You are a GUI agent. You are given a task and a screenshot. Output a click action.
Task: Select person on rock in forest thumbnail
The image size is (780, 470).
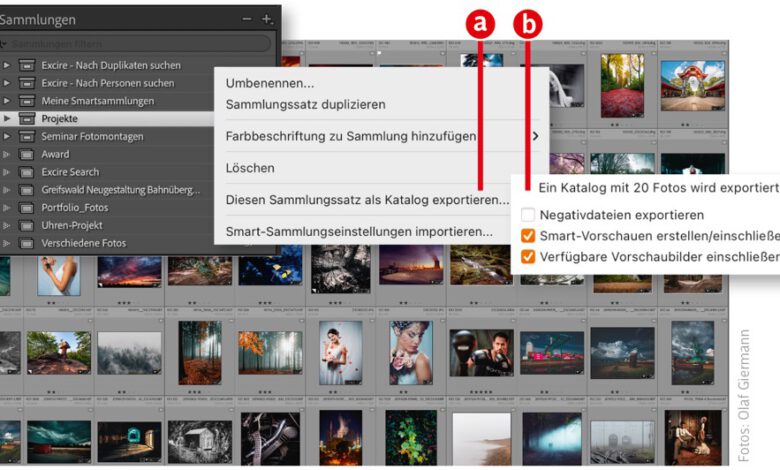point(59,353)
